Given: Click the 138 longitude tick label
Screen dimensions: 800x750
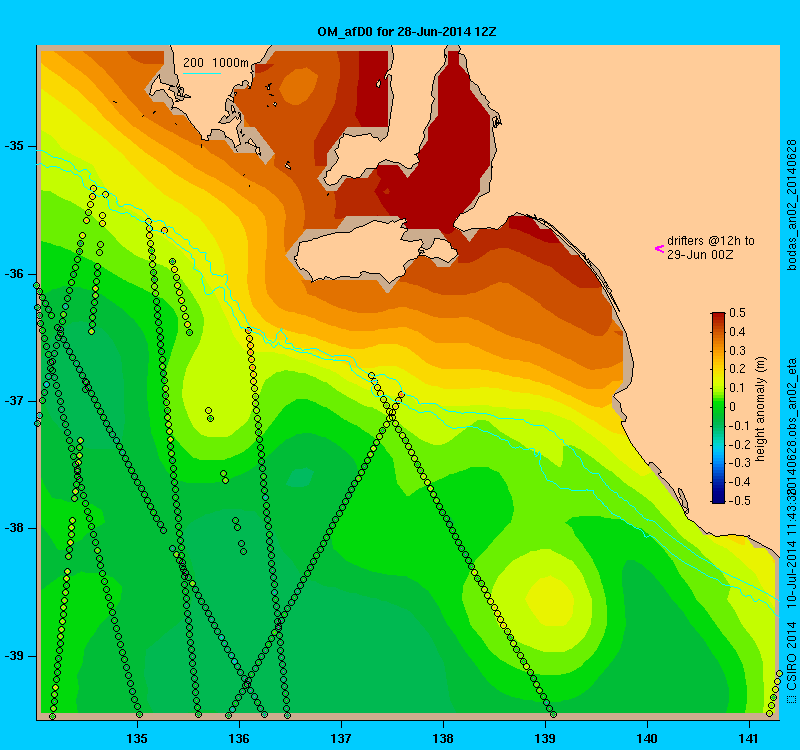Looking at the screenshot, I should (x=443, y=738).
